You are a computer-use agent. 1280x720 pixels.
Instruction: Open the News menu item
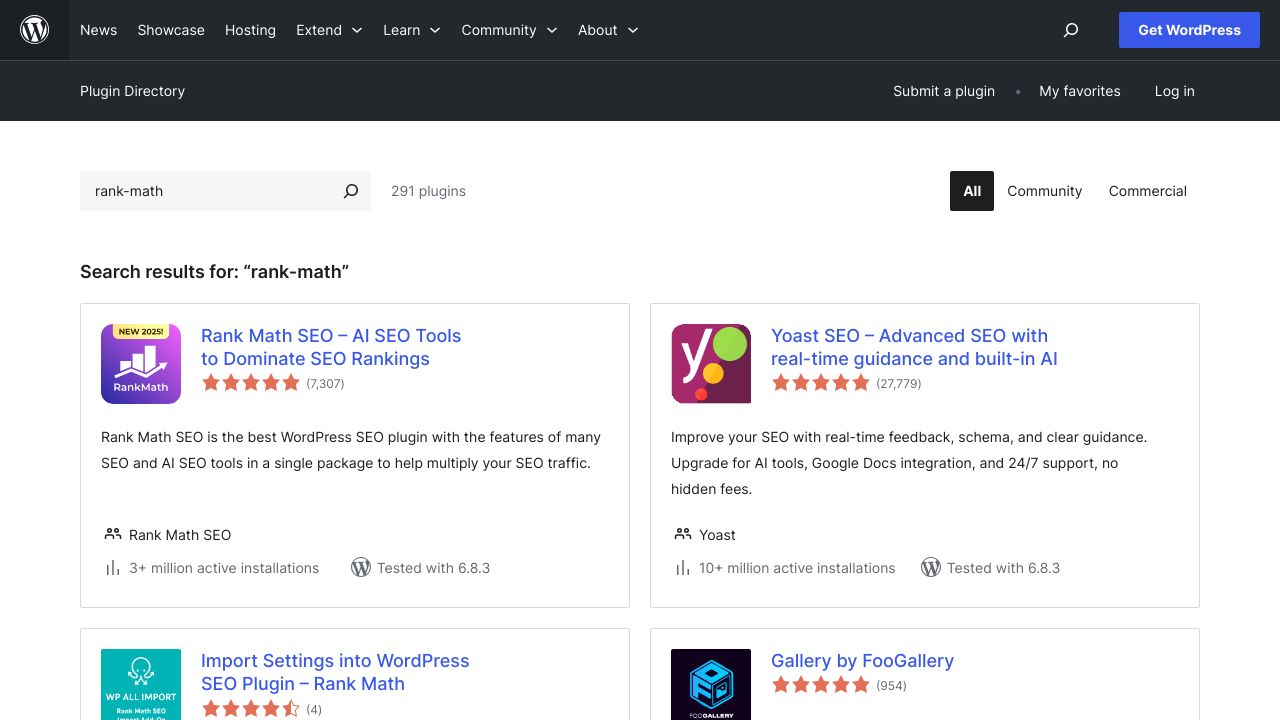tap(98, 30)
